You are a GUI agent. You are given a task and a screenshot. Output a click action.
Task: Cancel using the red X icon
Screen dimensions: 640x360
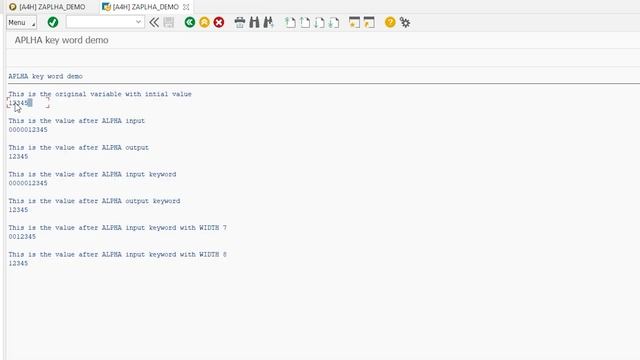(x=219, y=22)
